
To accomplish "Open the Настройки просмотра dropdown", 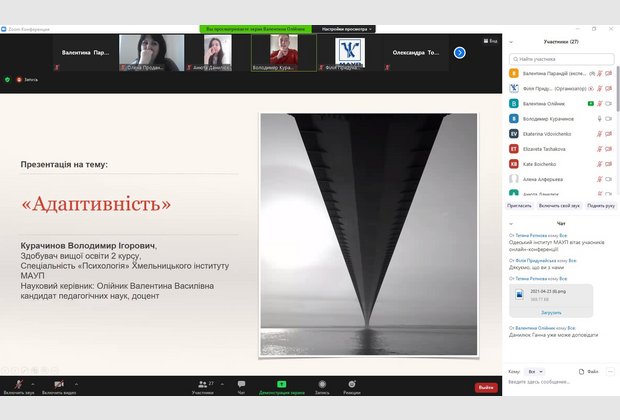I will (x=345, y=29).
